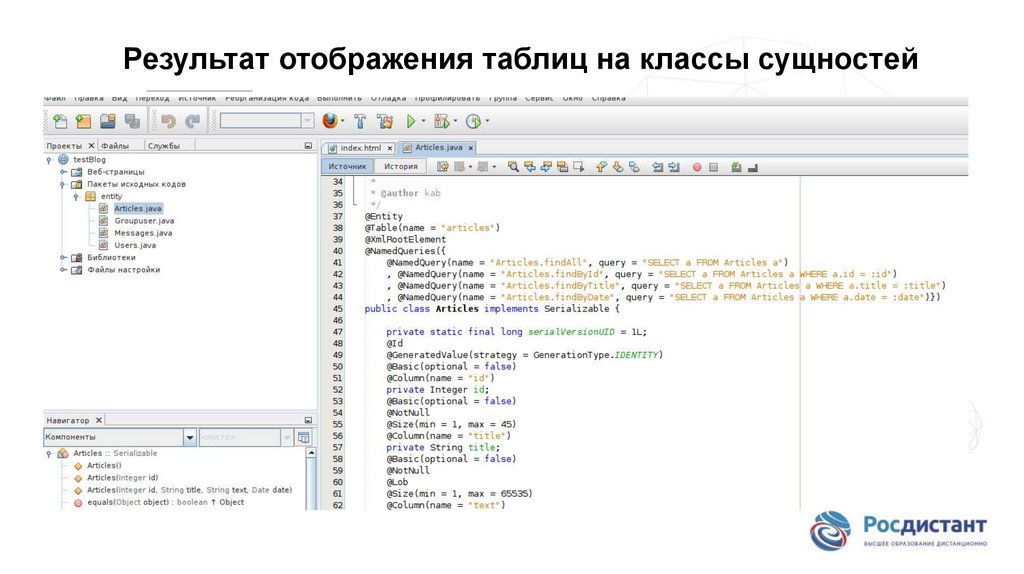Switch to the Проекты tab
1024x574 pixels.
64,146
